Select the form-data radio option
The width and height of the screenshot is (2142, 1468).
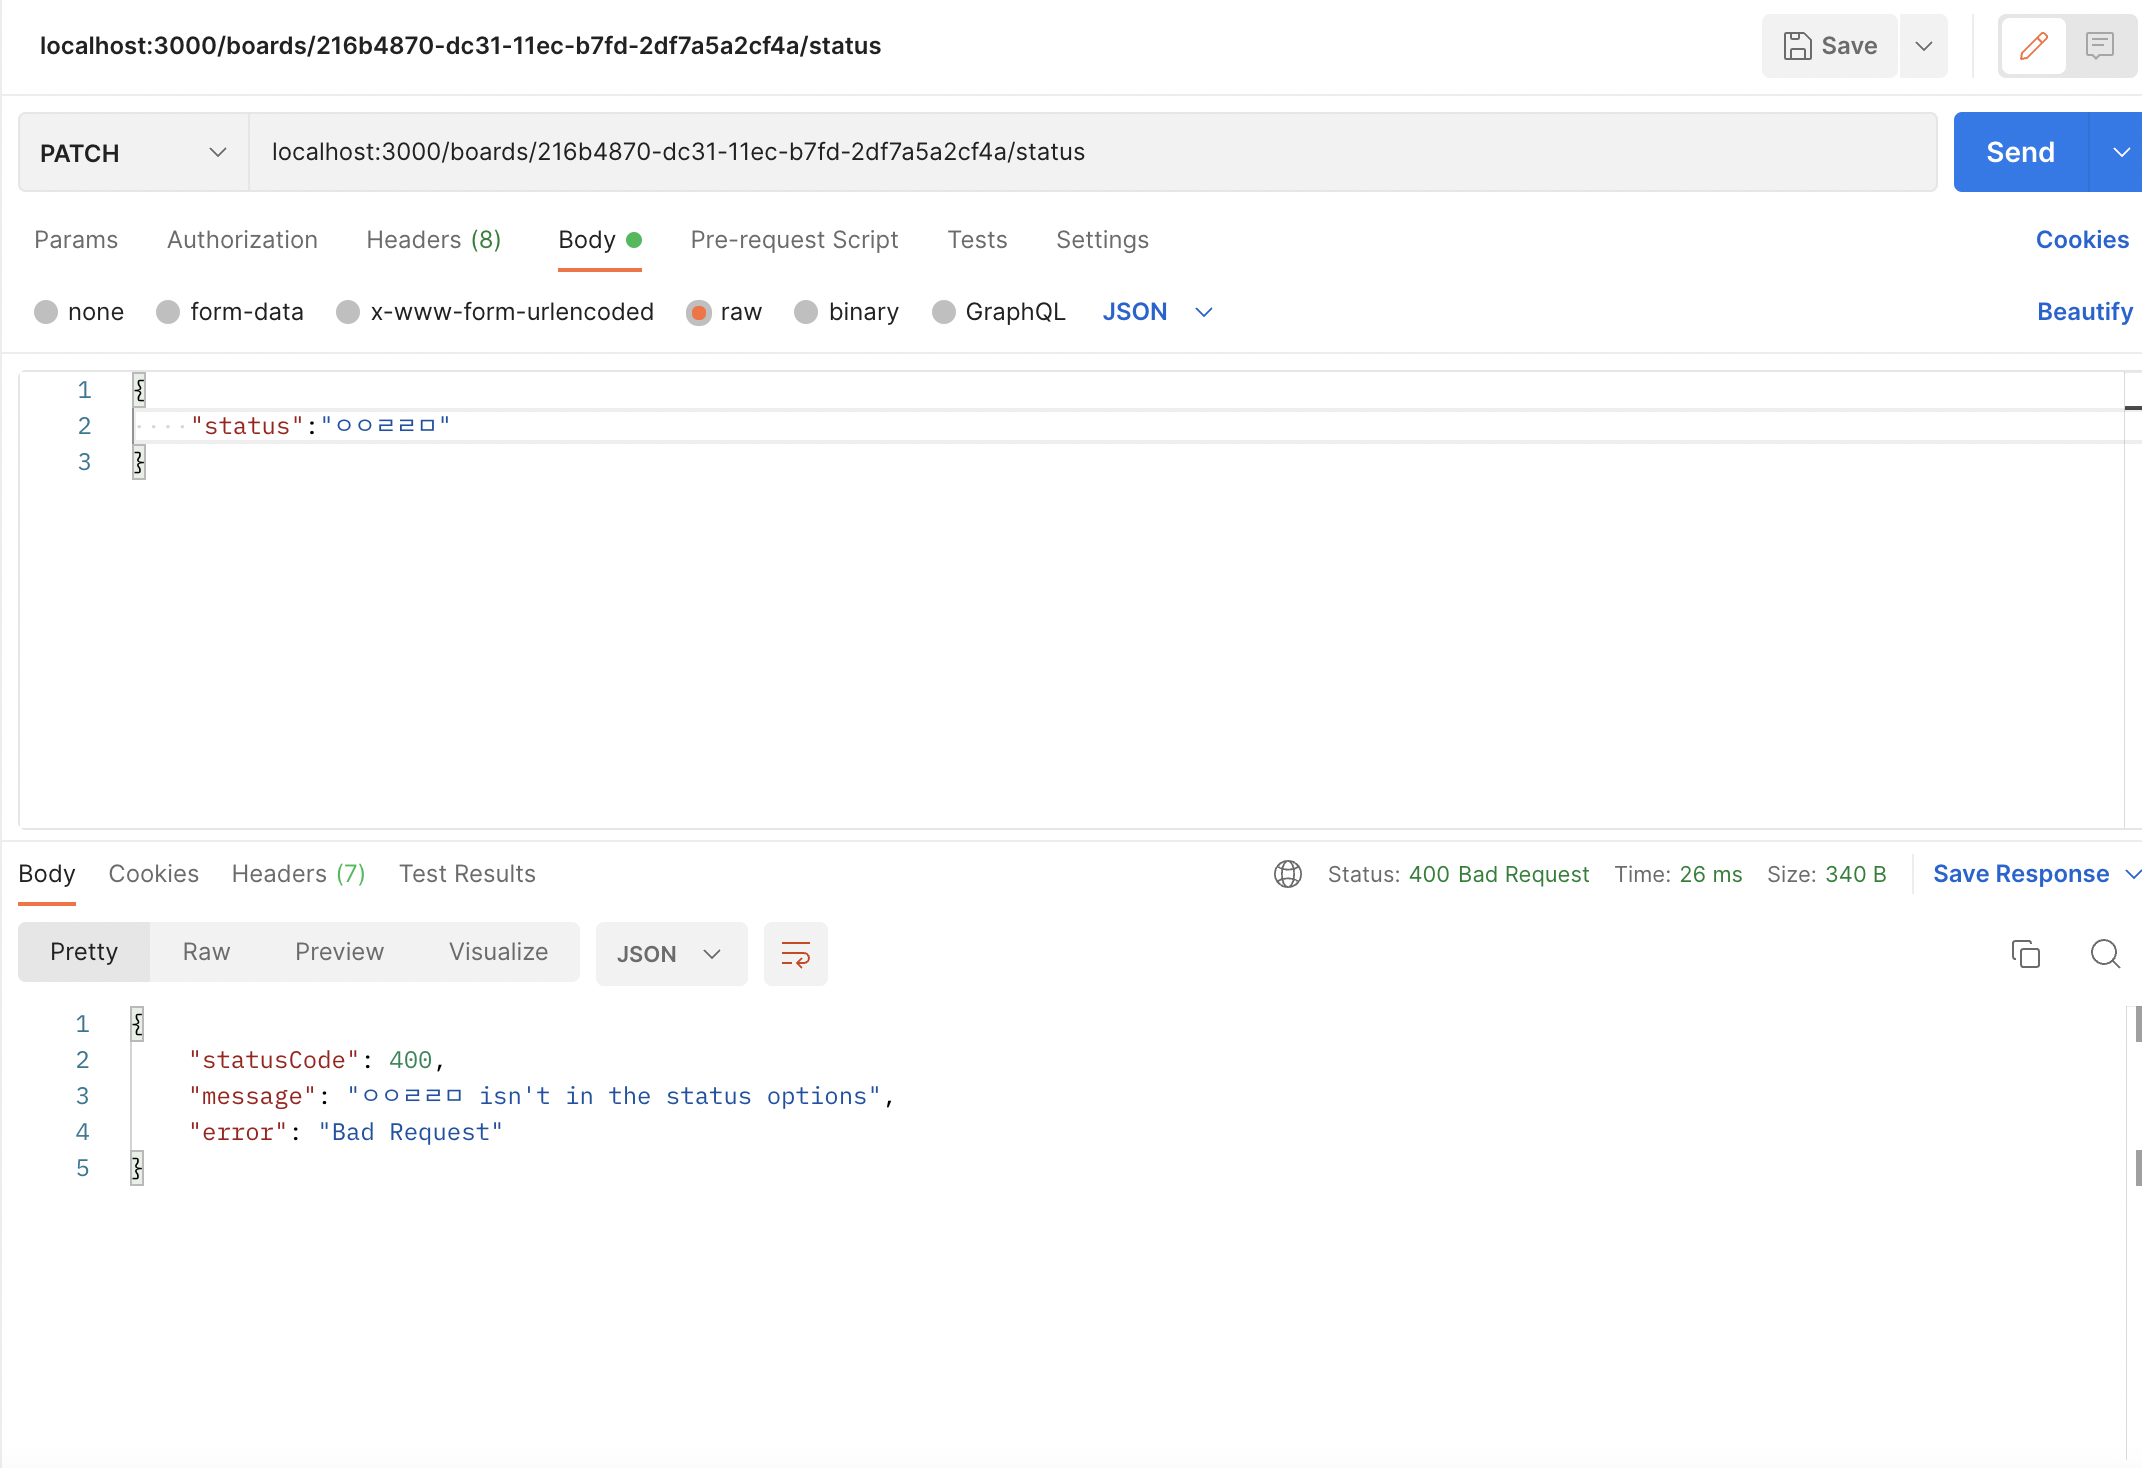(x=168, y=312)
